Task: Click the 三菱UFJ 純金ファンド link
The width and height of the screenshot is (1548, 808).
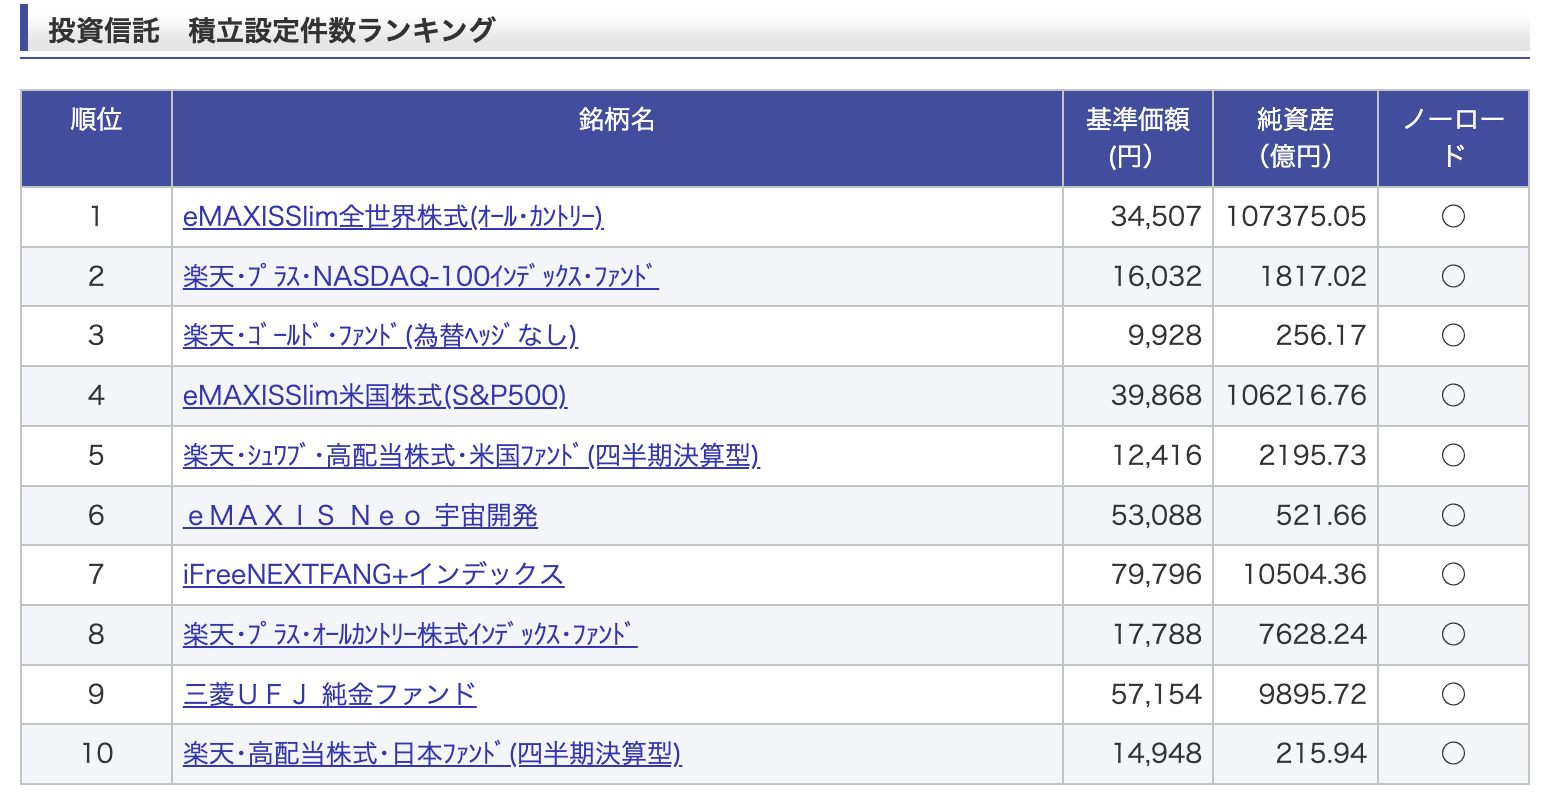Action: point(330,694)
